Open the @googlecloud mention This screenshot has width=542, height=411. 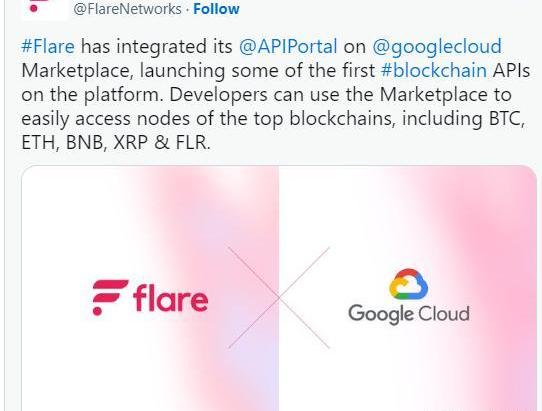(x=437, y=47)
